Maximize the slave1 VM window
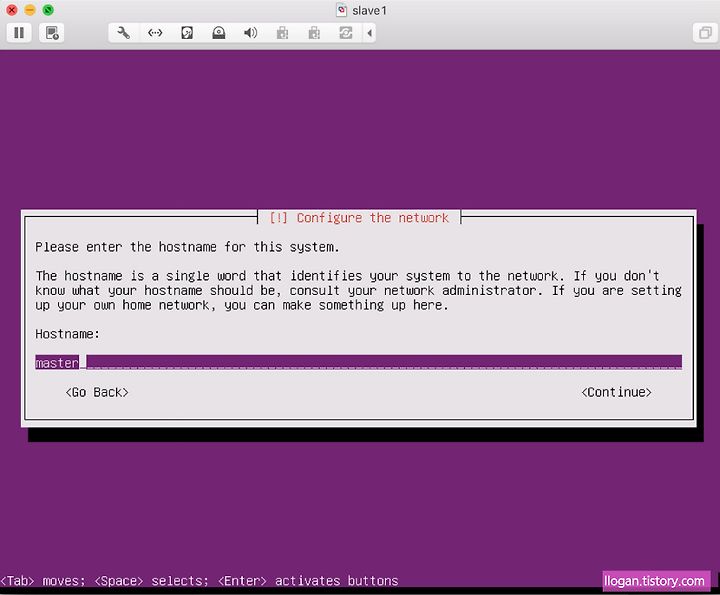 pyautogui.click(x=48, y=10)
